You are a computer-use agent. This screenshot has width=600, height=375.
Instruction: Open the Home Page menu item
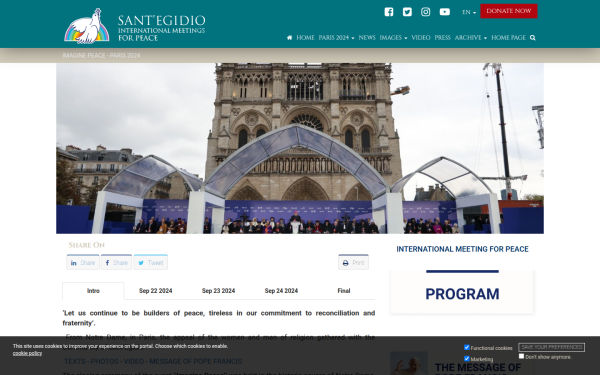pos(508,38)
